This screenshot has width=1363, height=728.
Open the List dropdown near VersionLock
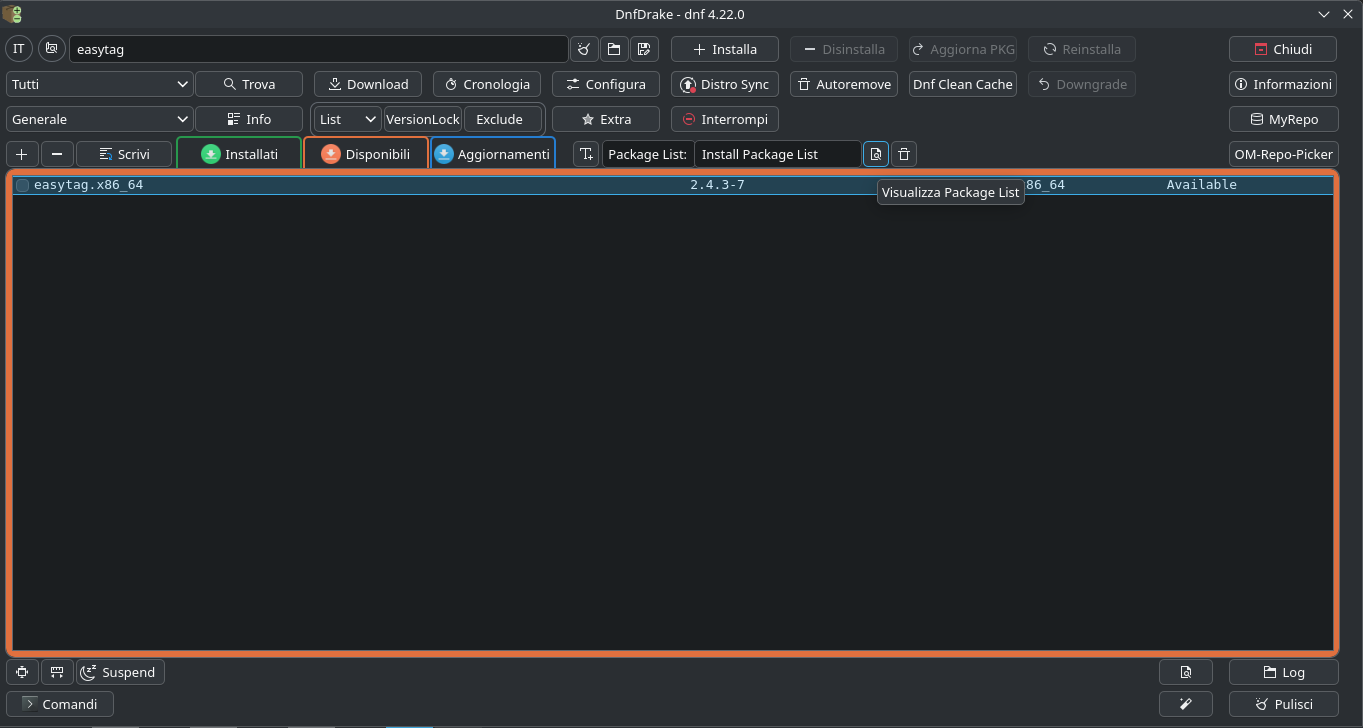pos(347,119)
